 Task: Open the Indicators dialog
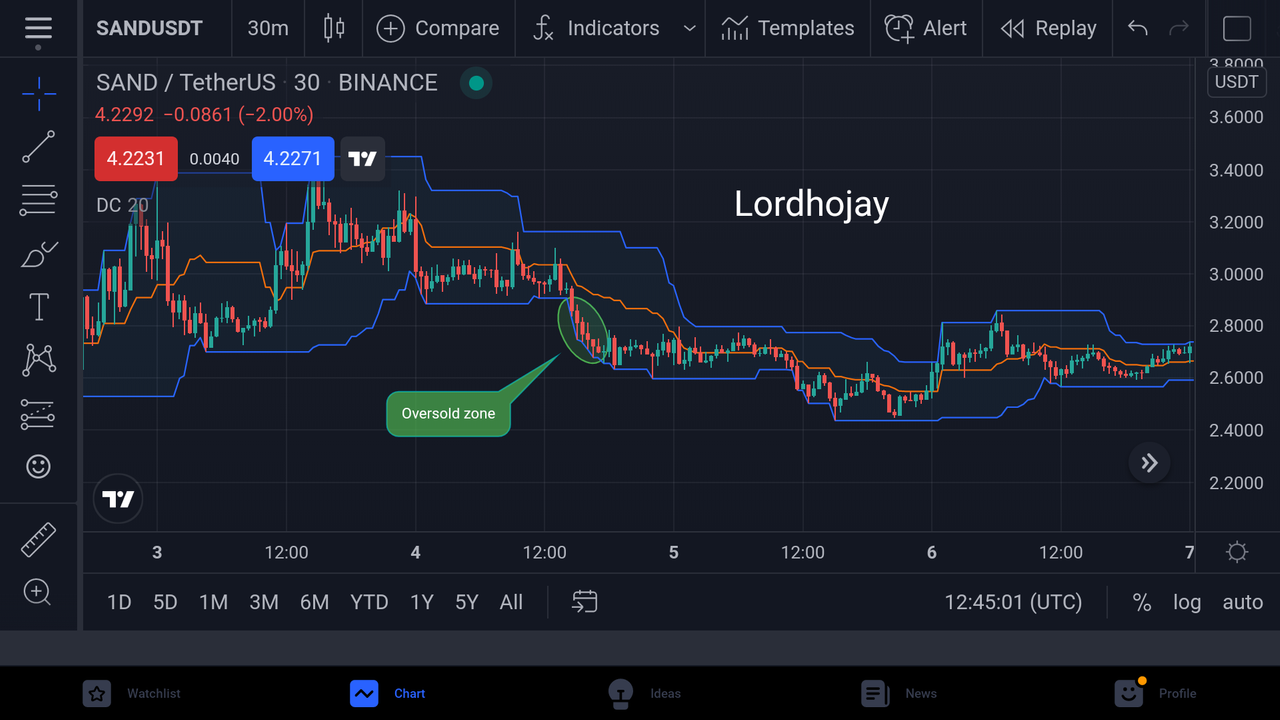(596, 28)
